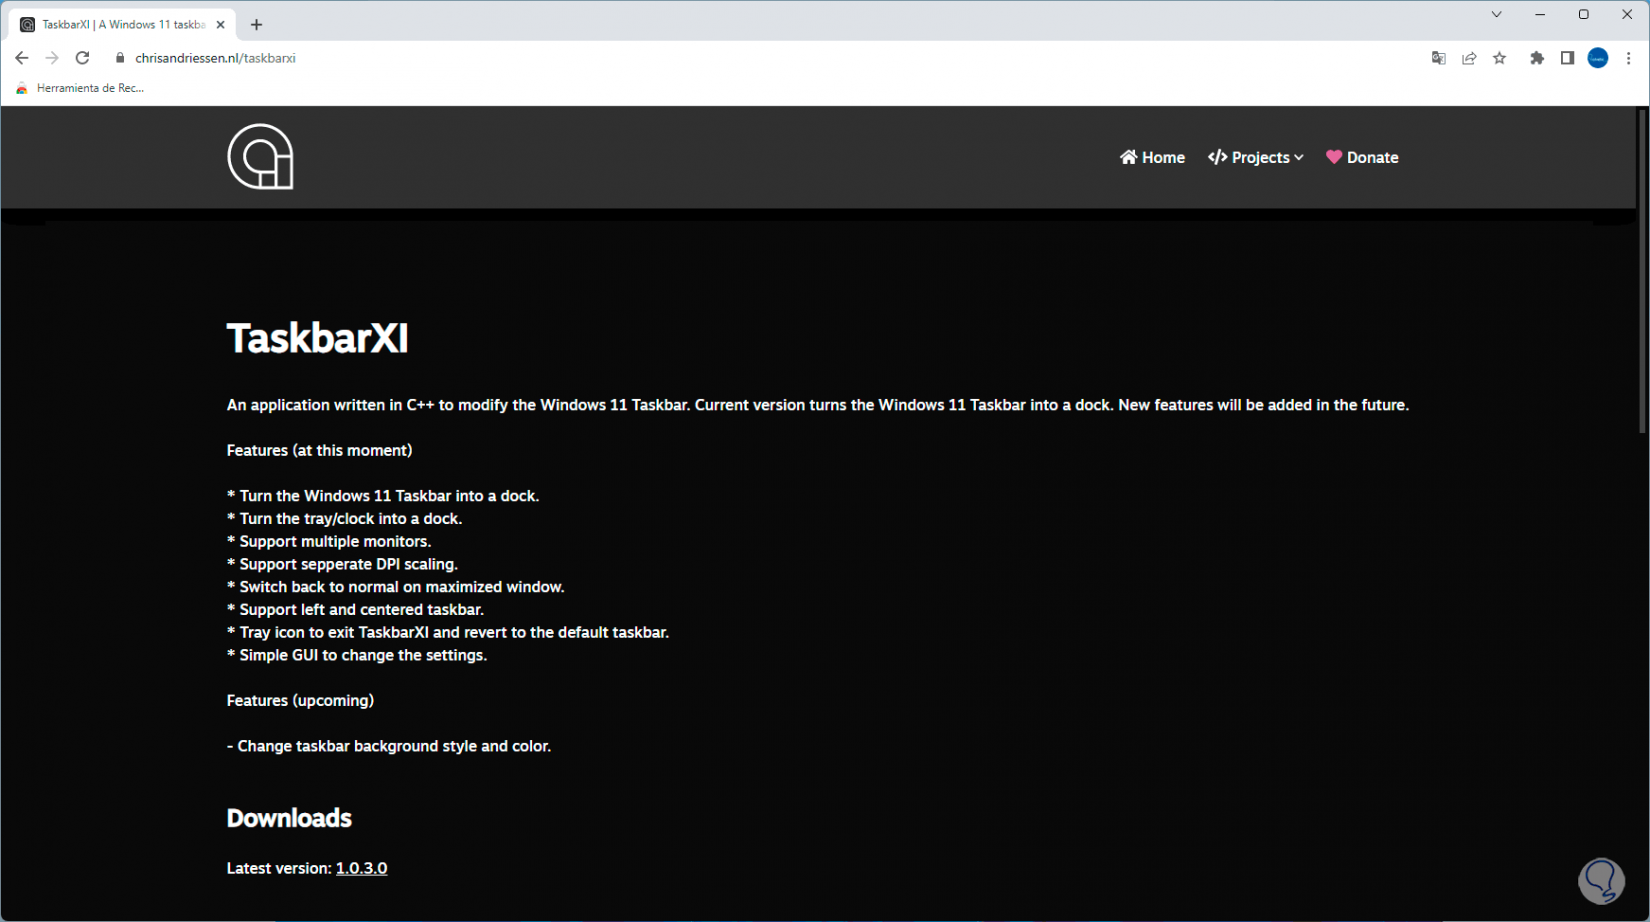Screen dimensions: 1650x922
Task: Open the Chrome three-dot menu
Action: click(1628, 58)
